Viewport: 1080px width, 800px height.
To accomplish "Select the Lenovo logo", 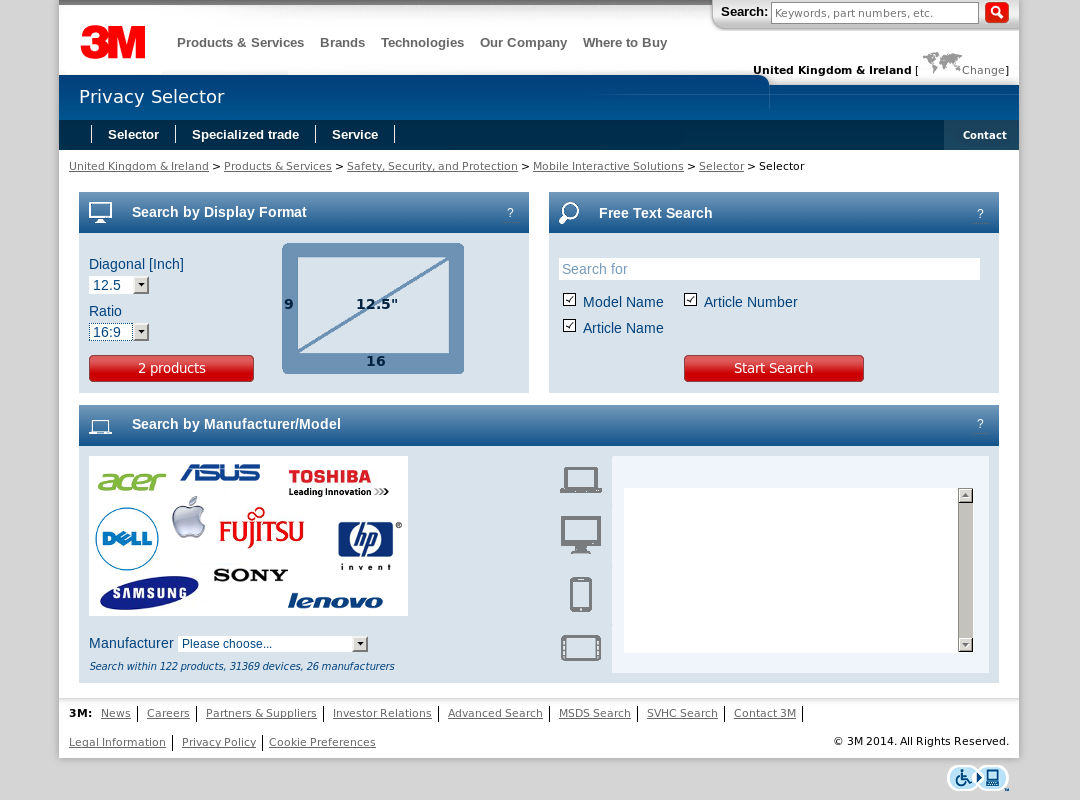I will pos(335,601).
